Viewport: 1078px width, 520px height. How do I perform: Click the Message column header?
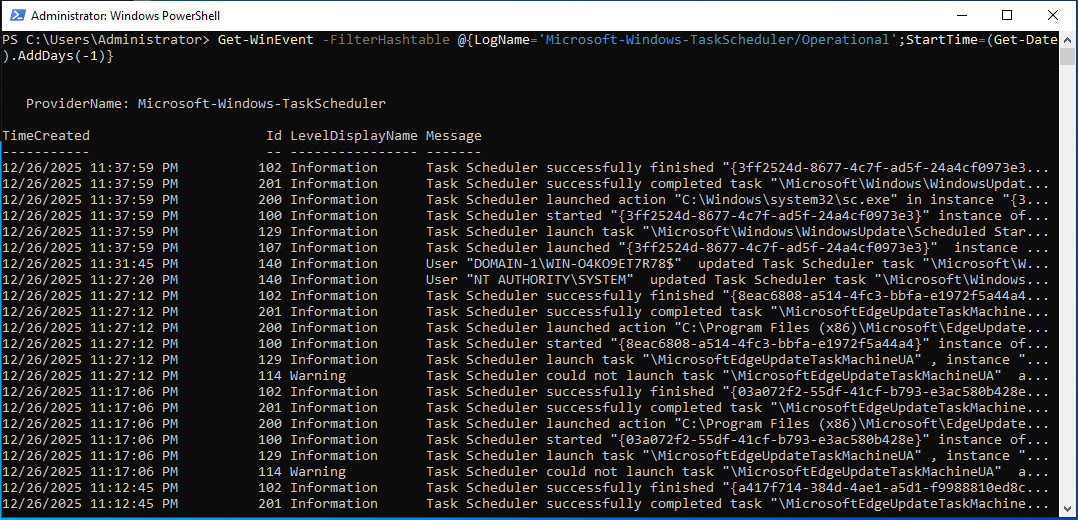(454, 136)
